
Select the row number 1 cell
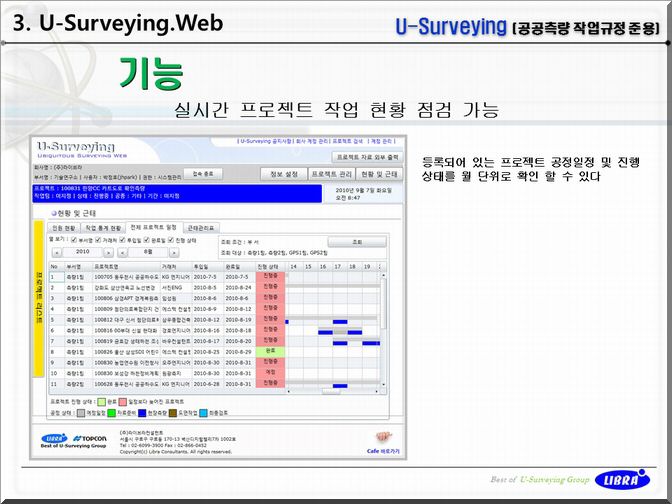pyautogui.click(x=57, y=277)
